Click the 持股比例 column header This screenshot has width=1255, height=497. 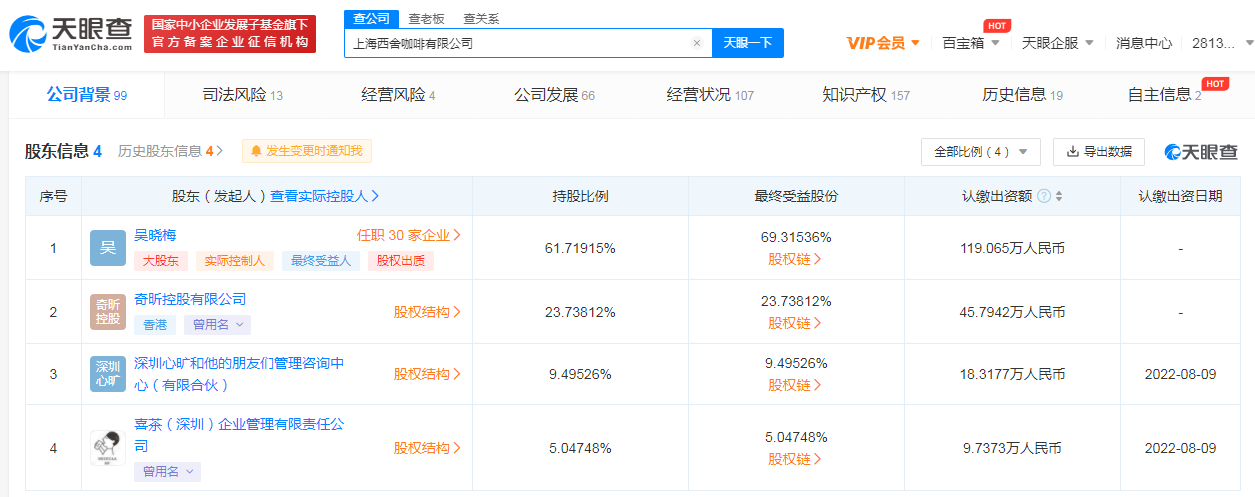pos(580,196)
